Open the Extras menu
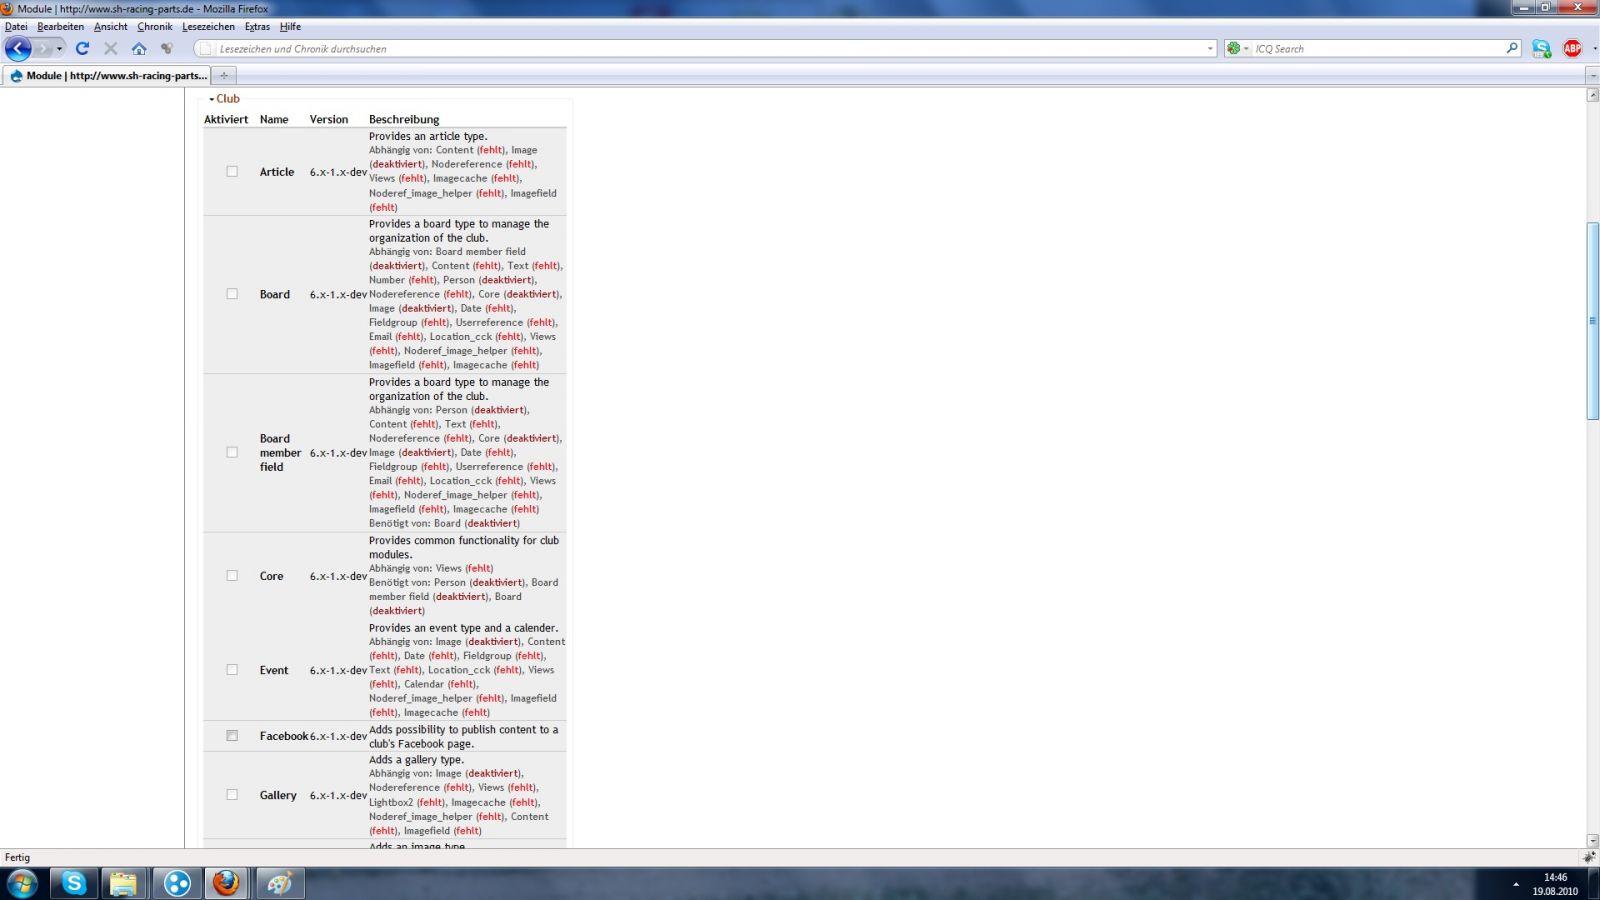The image size is (1600, 900). pos(257,27)
